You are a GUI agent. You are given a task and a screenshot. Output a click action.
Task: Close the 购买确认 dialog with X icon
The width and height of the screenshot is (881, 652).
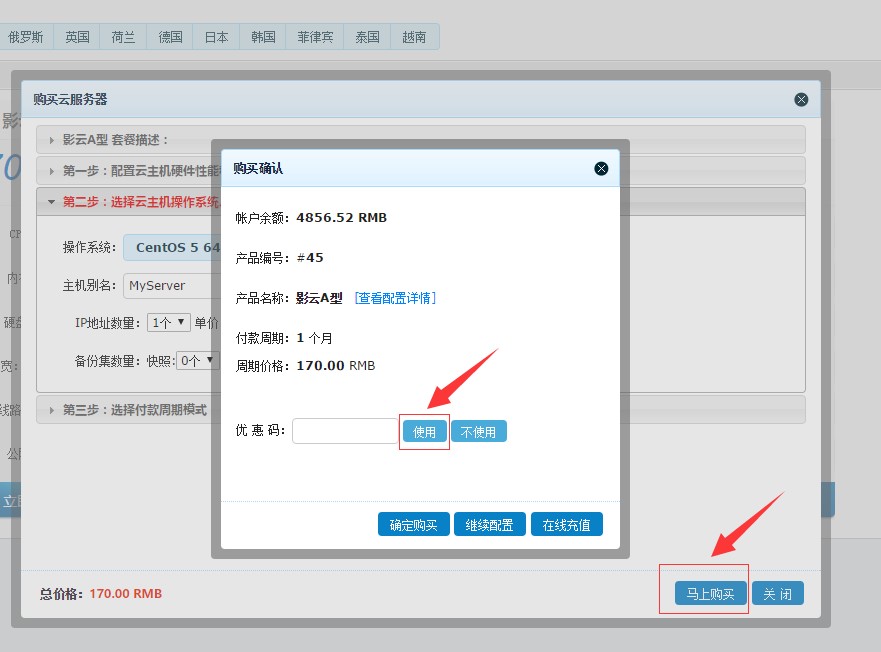point(601,169)
